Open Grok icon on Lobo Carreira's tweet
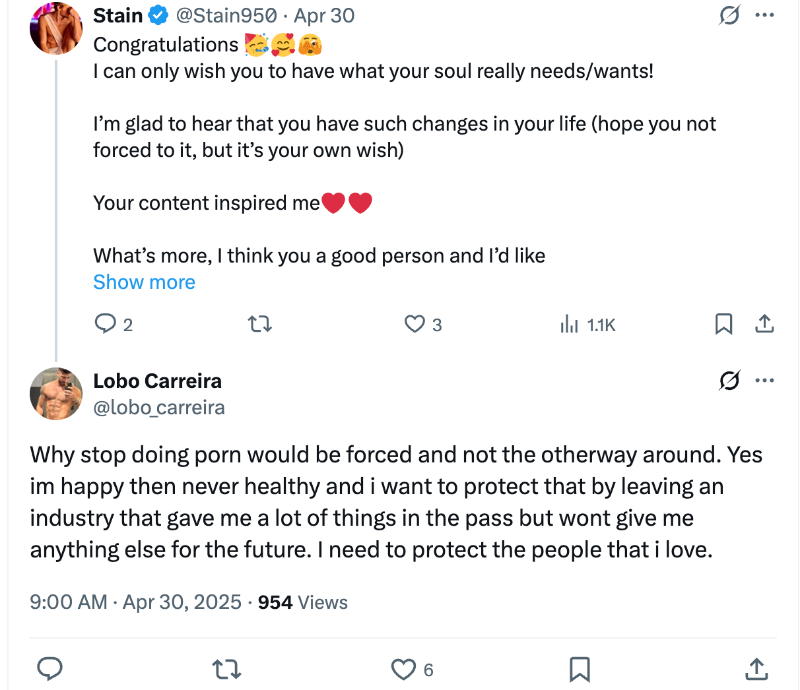Image resolution: width=800 pixels, height=690 pixels. pos(730,381)
